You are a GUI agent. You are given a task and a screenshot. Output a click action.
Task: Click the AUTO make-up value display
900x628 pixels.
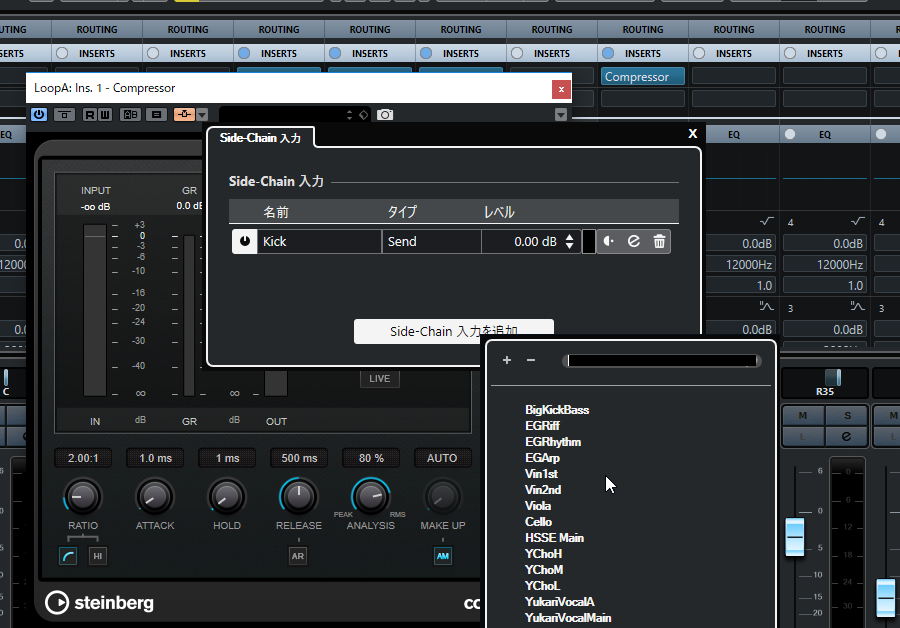pyautogui.click(x=442, y=458)
